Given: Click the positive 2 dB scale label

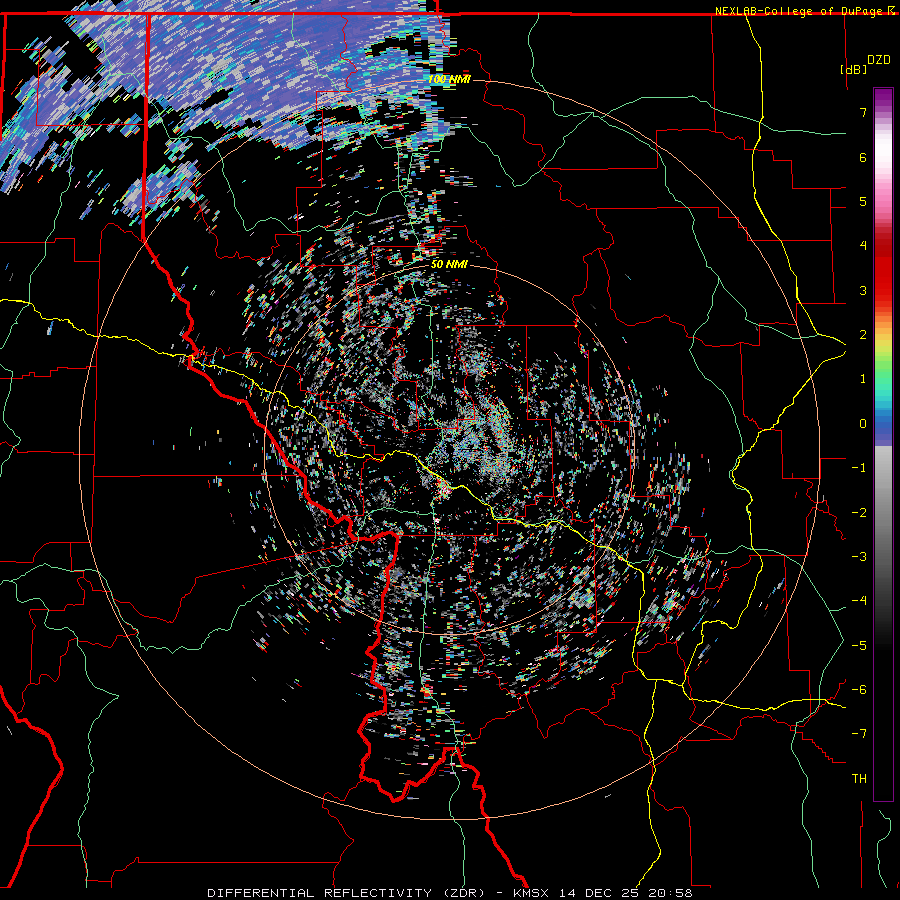Looking at the screenshot, I should 863,335.
